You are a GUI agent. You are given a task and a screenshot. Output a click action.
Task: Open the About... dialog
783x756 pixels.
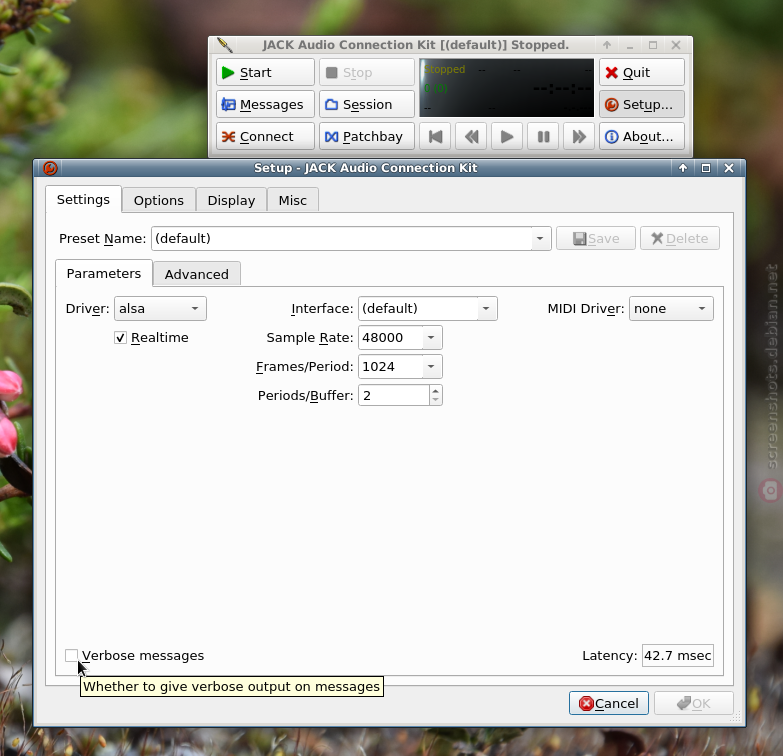click(642, 136)
